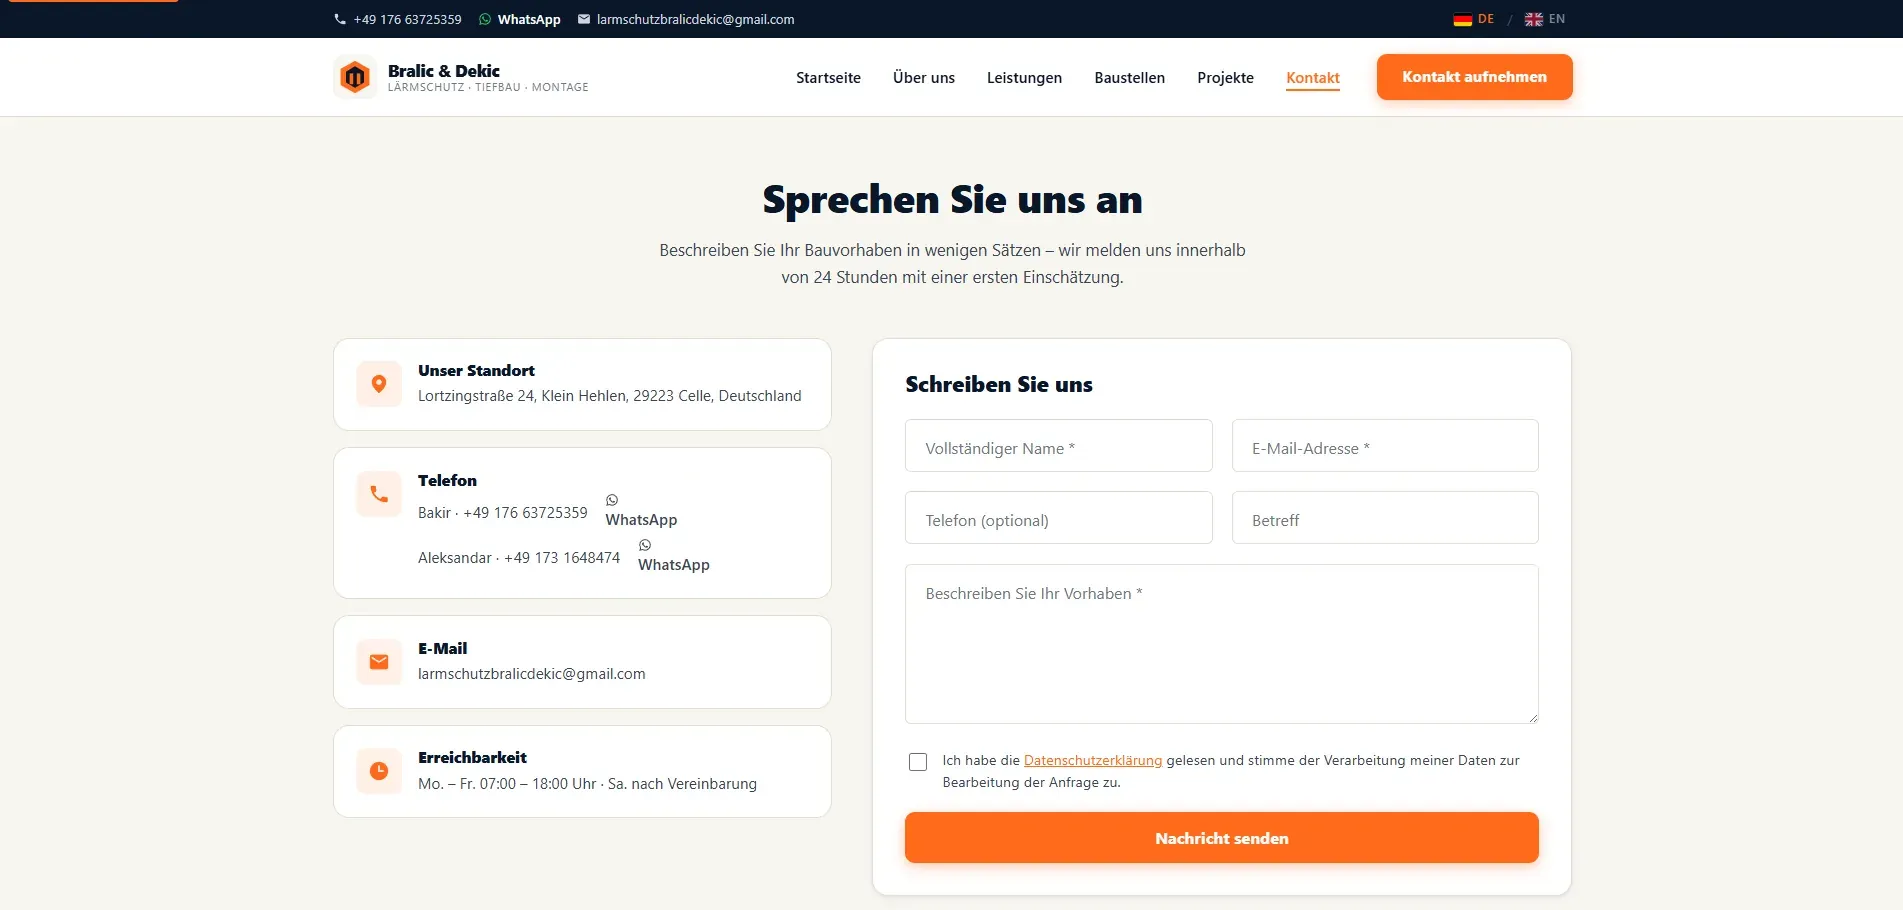Click the Sprechen Sie uns an heading
The image size is (1903, 910).
pyautogui.click(x=952, y=200)
